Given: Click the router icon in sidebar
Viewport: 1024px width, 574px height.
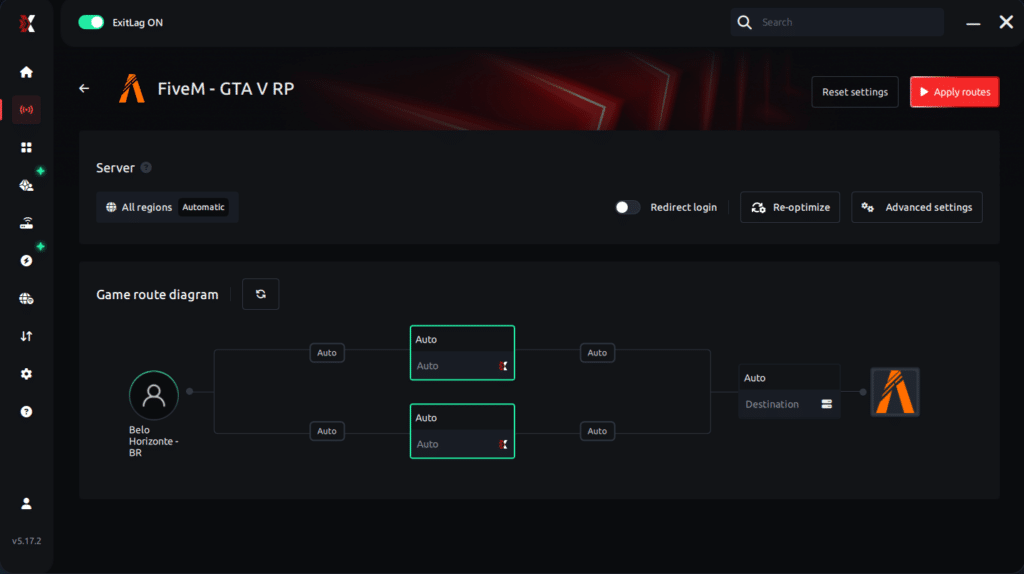Looking at the screenshot, I should [x=26, y=223].
